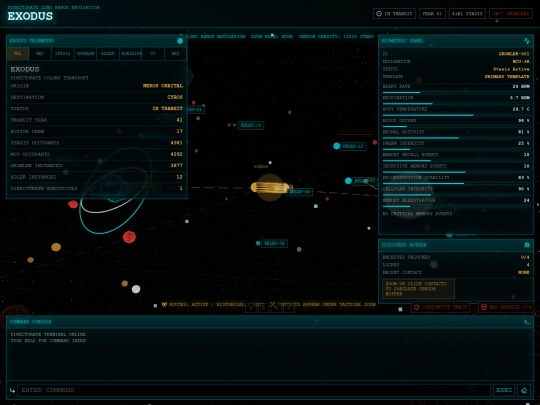Click the Discovery Buffer header icon
540x405 pixels.
coord(527,245)
